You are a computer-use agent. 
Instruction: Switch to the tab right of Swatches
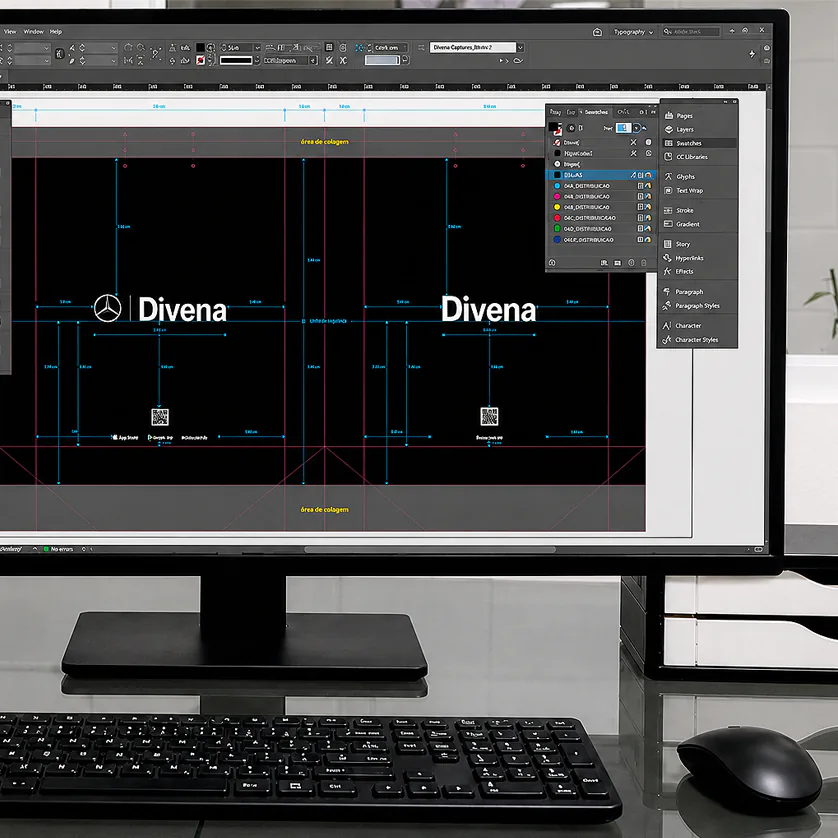(x=623, y=112)
